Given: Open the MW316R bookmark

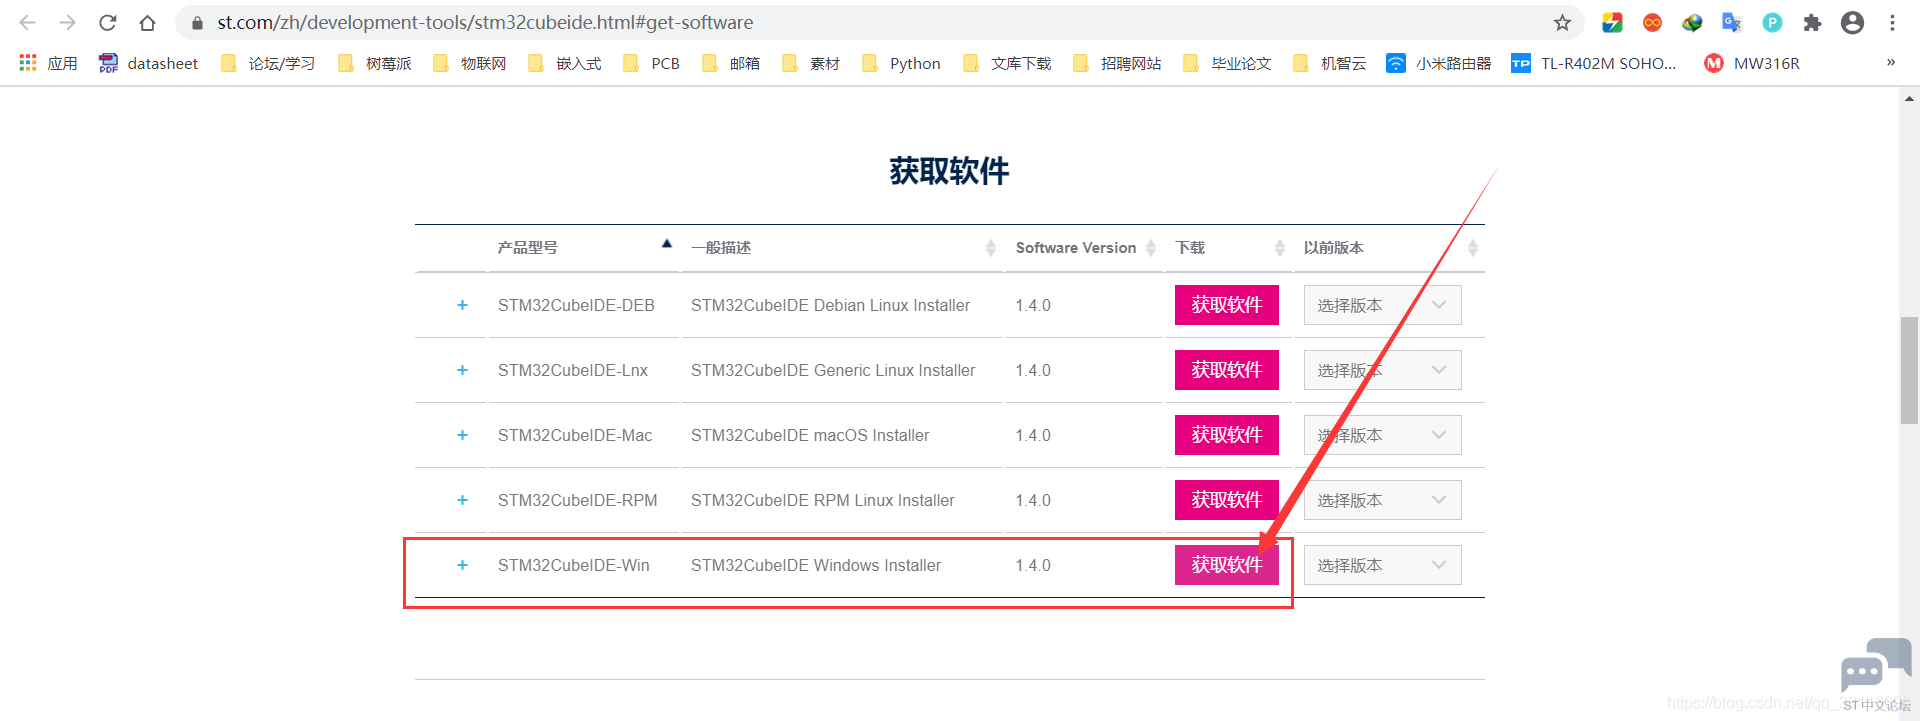Looking at the screenshot, I should [1752, 63].
